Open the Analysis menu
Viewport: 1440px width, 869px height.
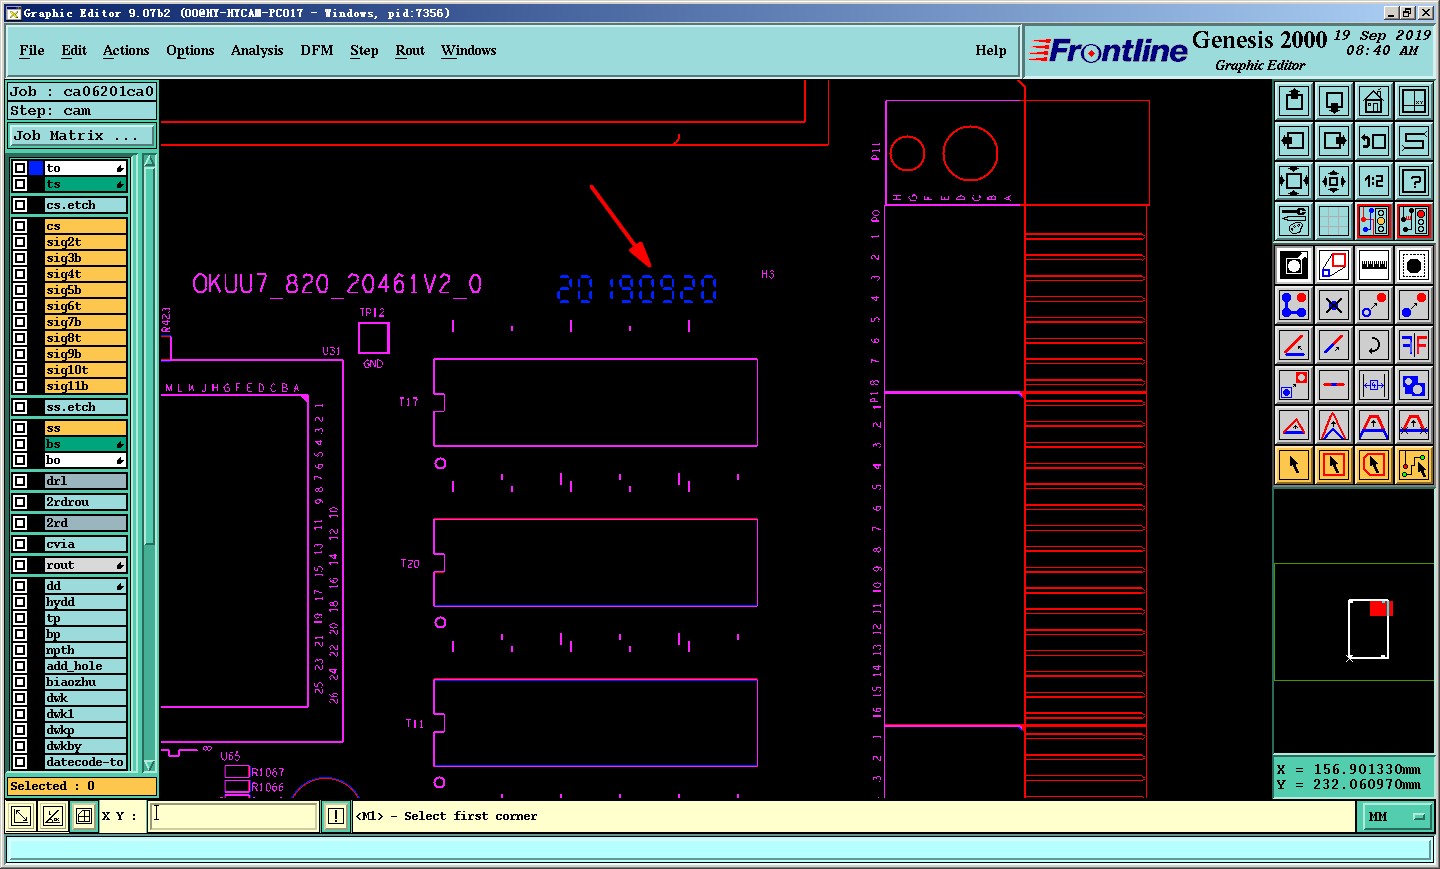[x=257, y=50]
